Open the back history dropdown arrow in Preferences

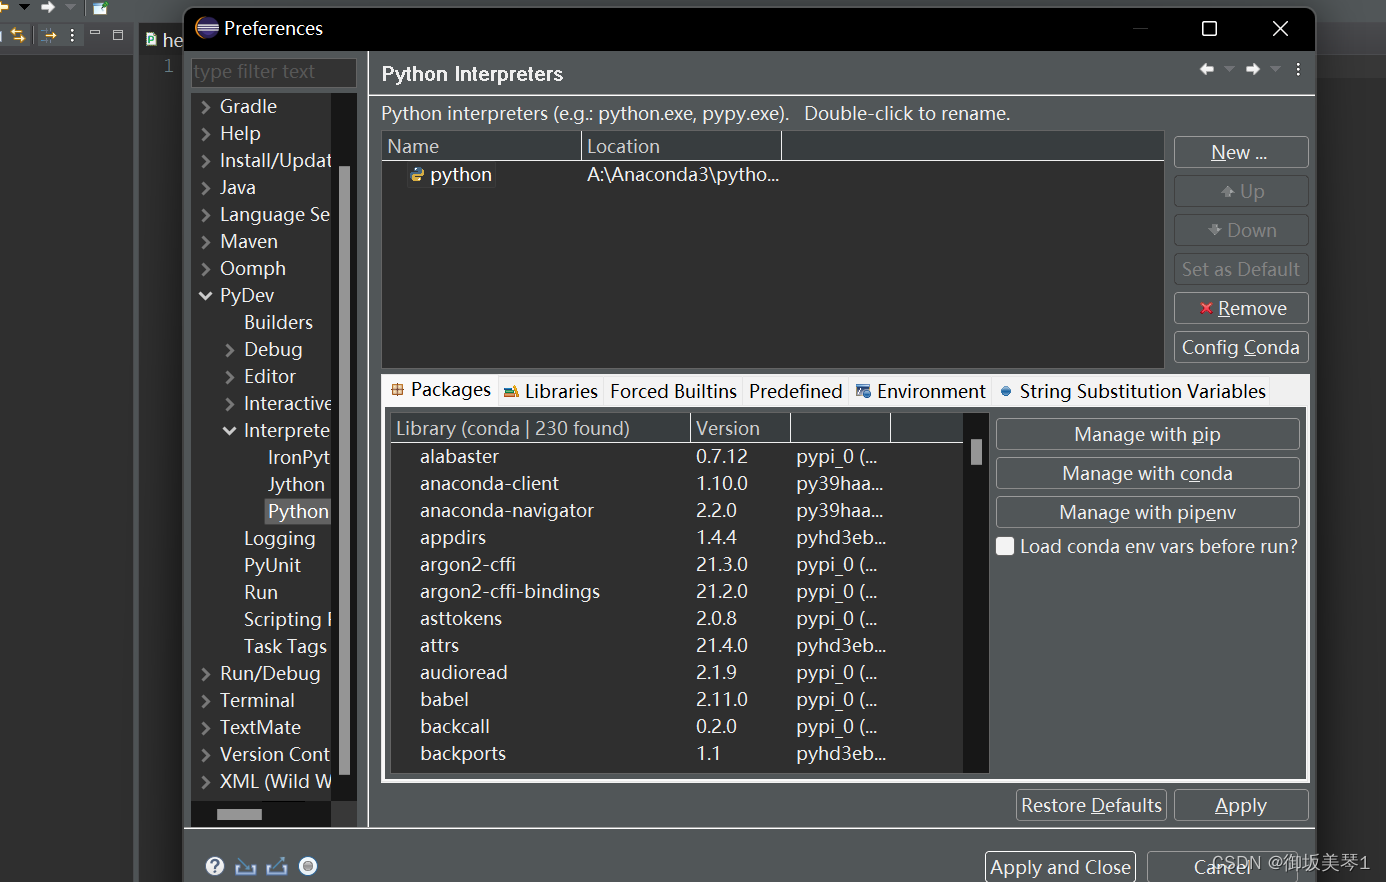1229,69
